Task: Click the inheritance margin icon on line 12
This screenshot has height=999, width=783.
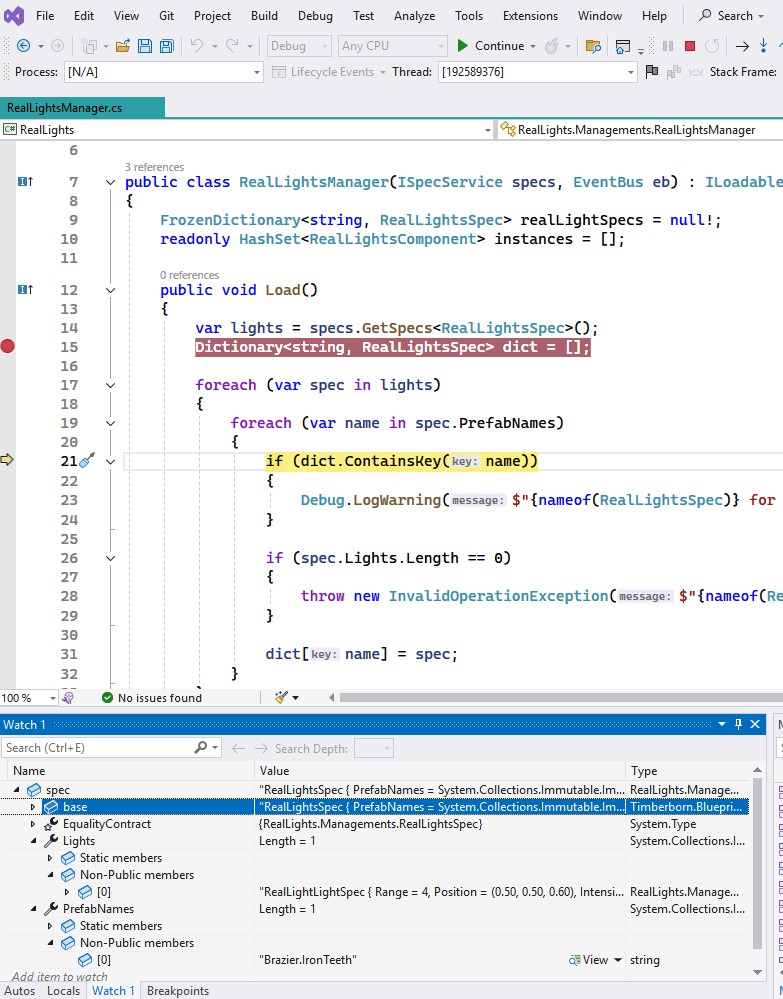Action: pos(25,290)
